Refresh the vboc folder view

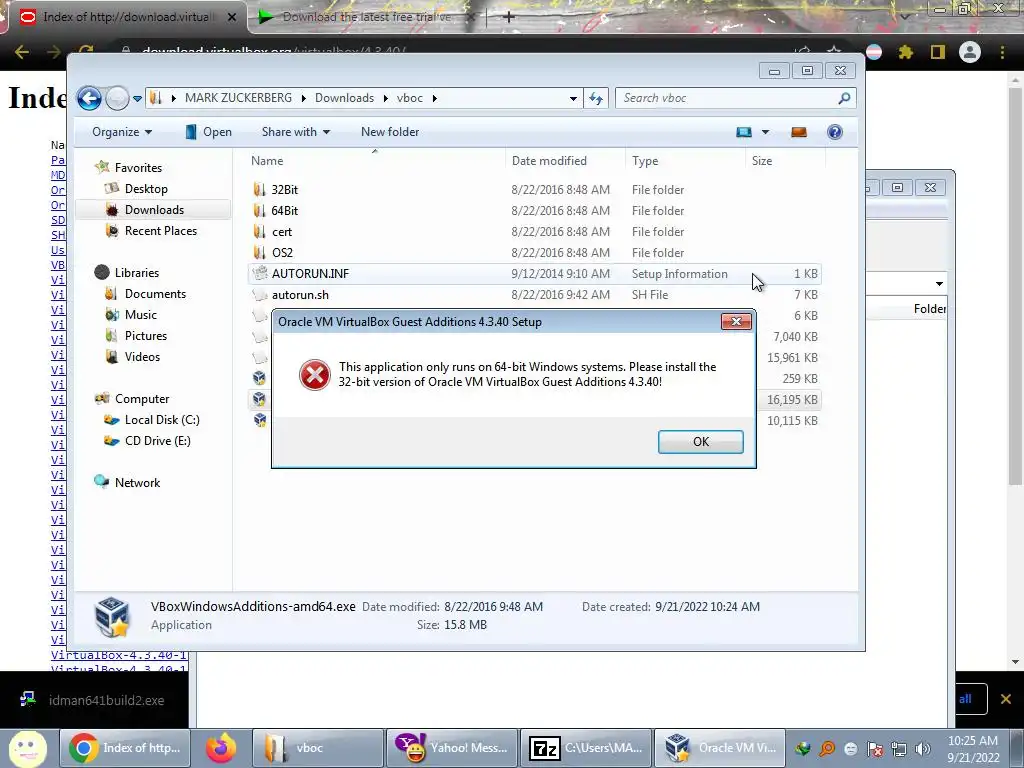[x=596, y=99]
